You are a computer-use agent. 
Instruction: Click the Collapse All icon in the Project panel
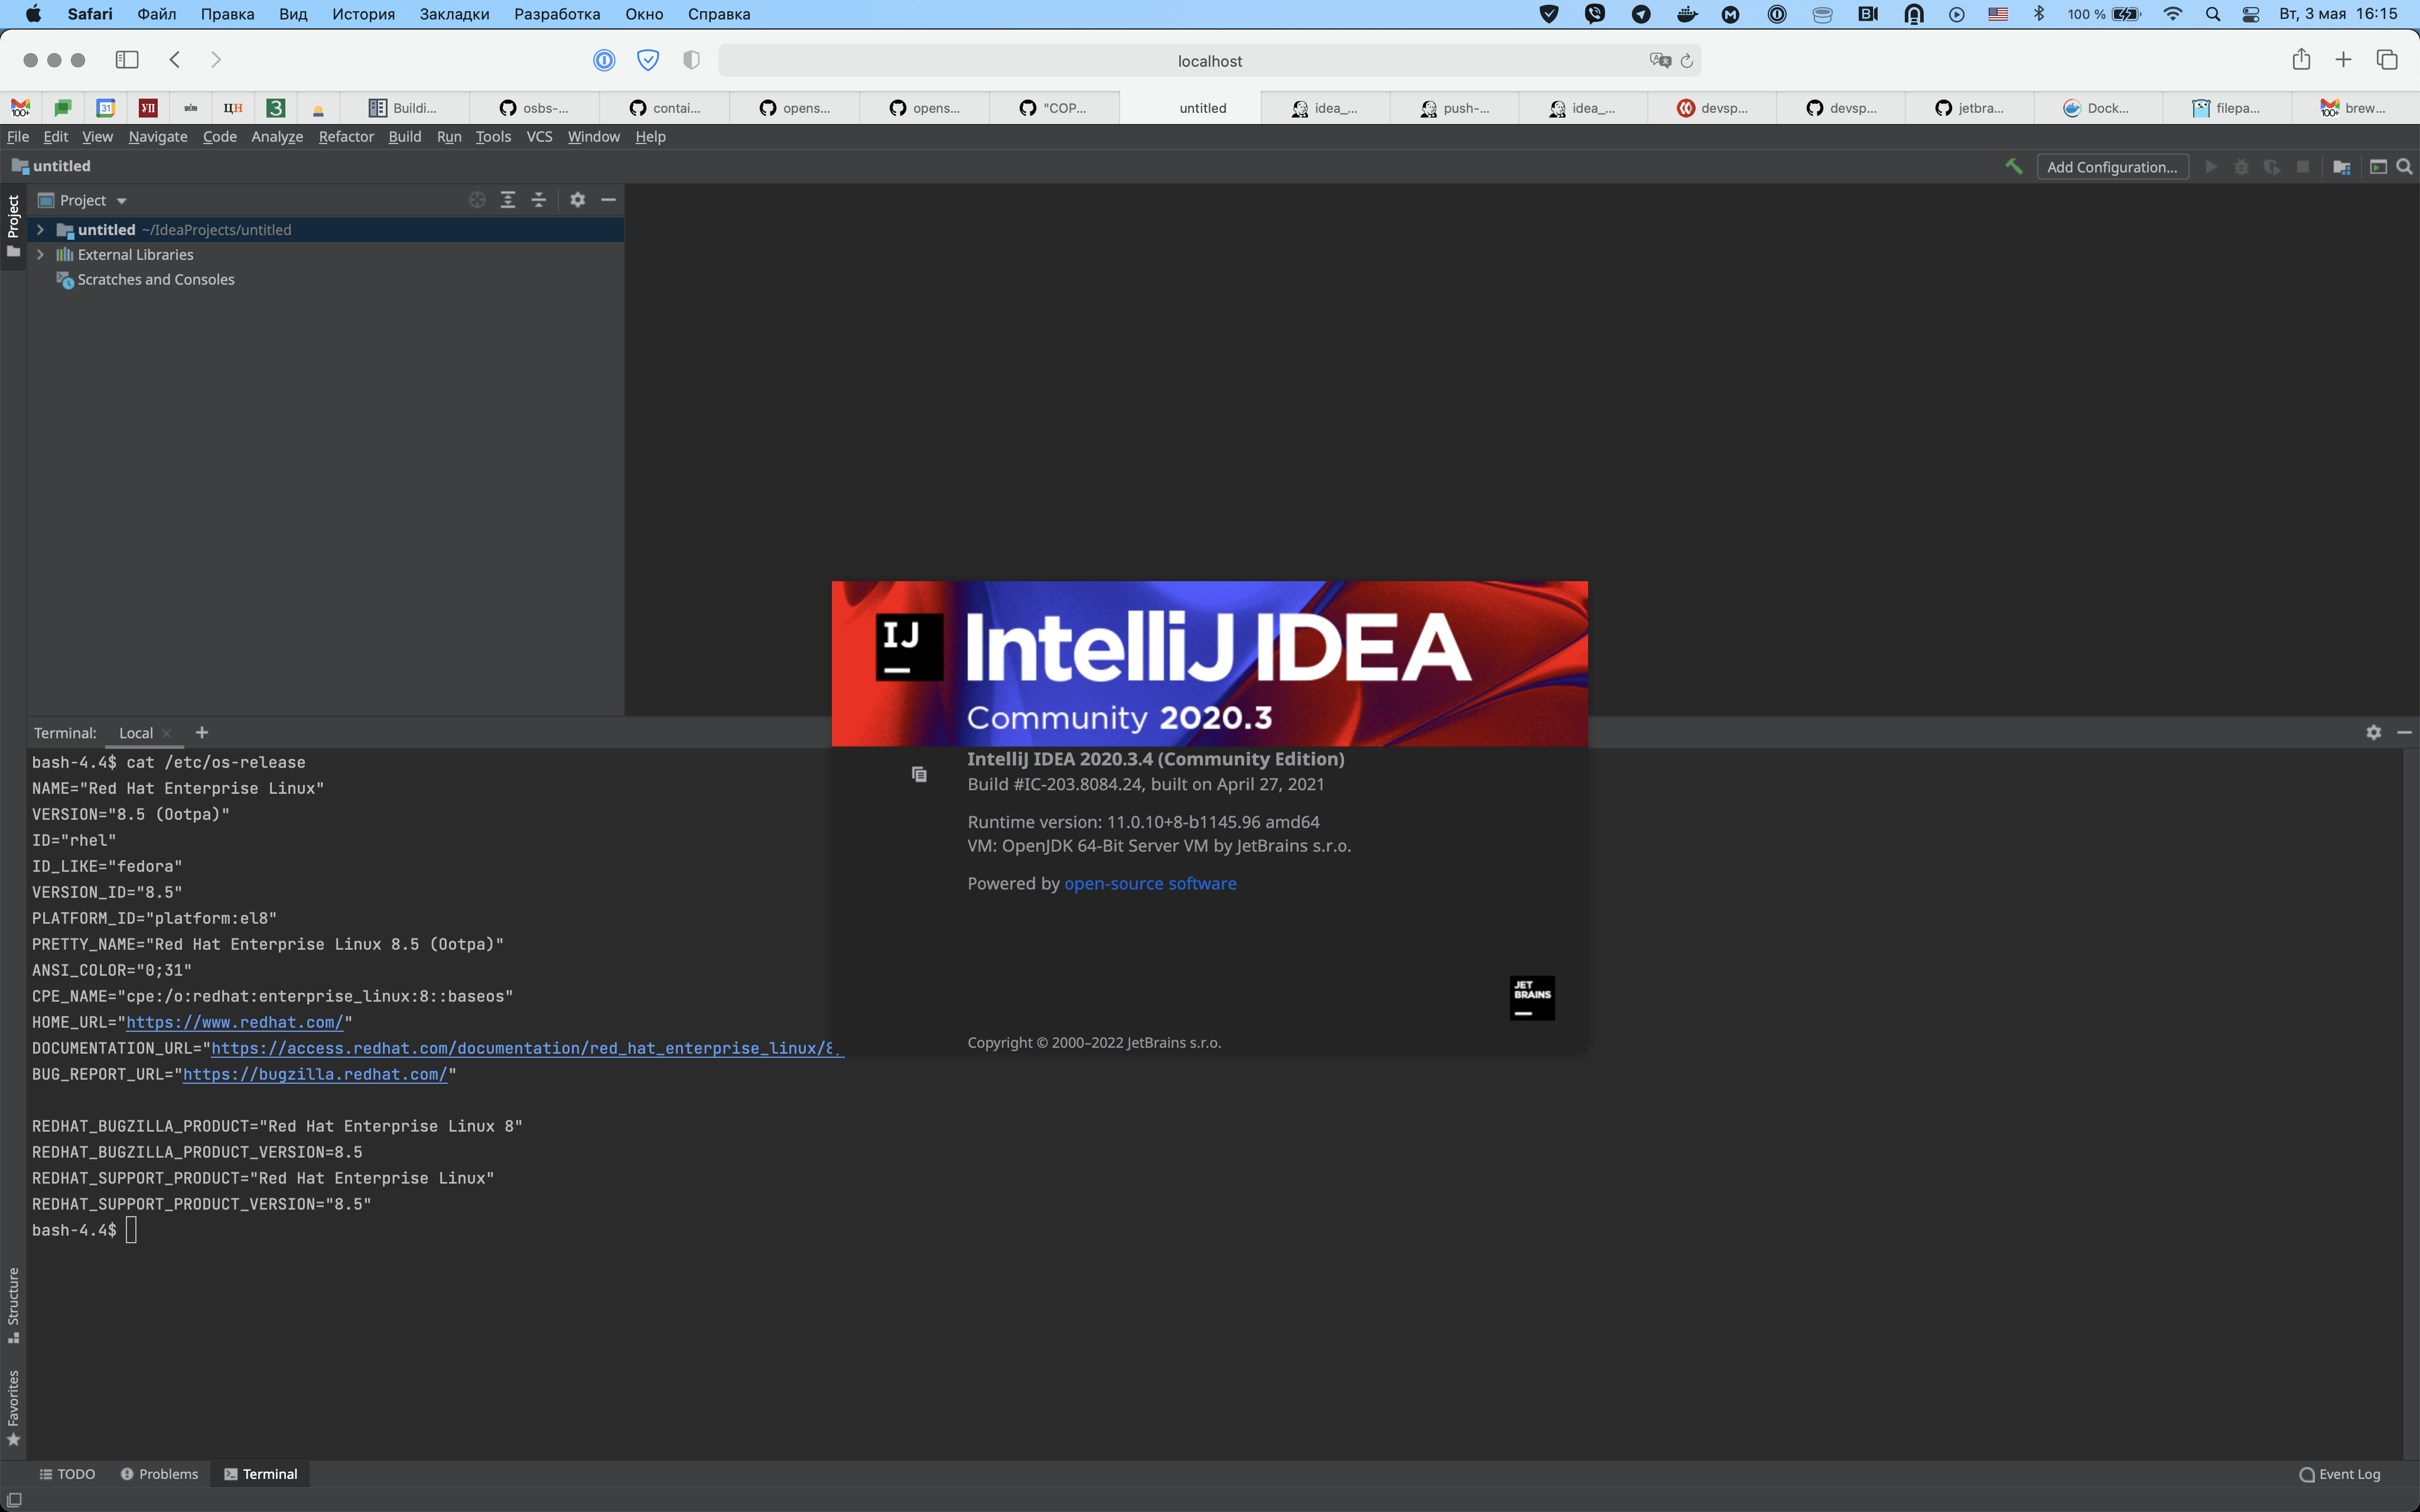tap(539, 200)
